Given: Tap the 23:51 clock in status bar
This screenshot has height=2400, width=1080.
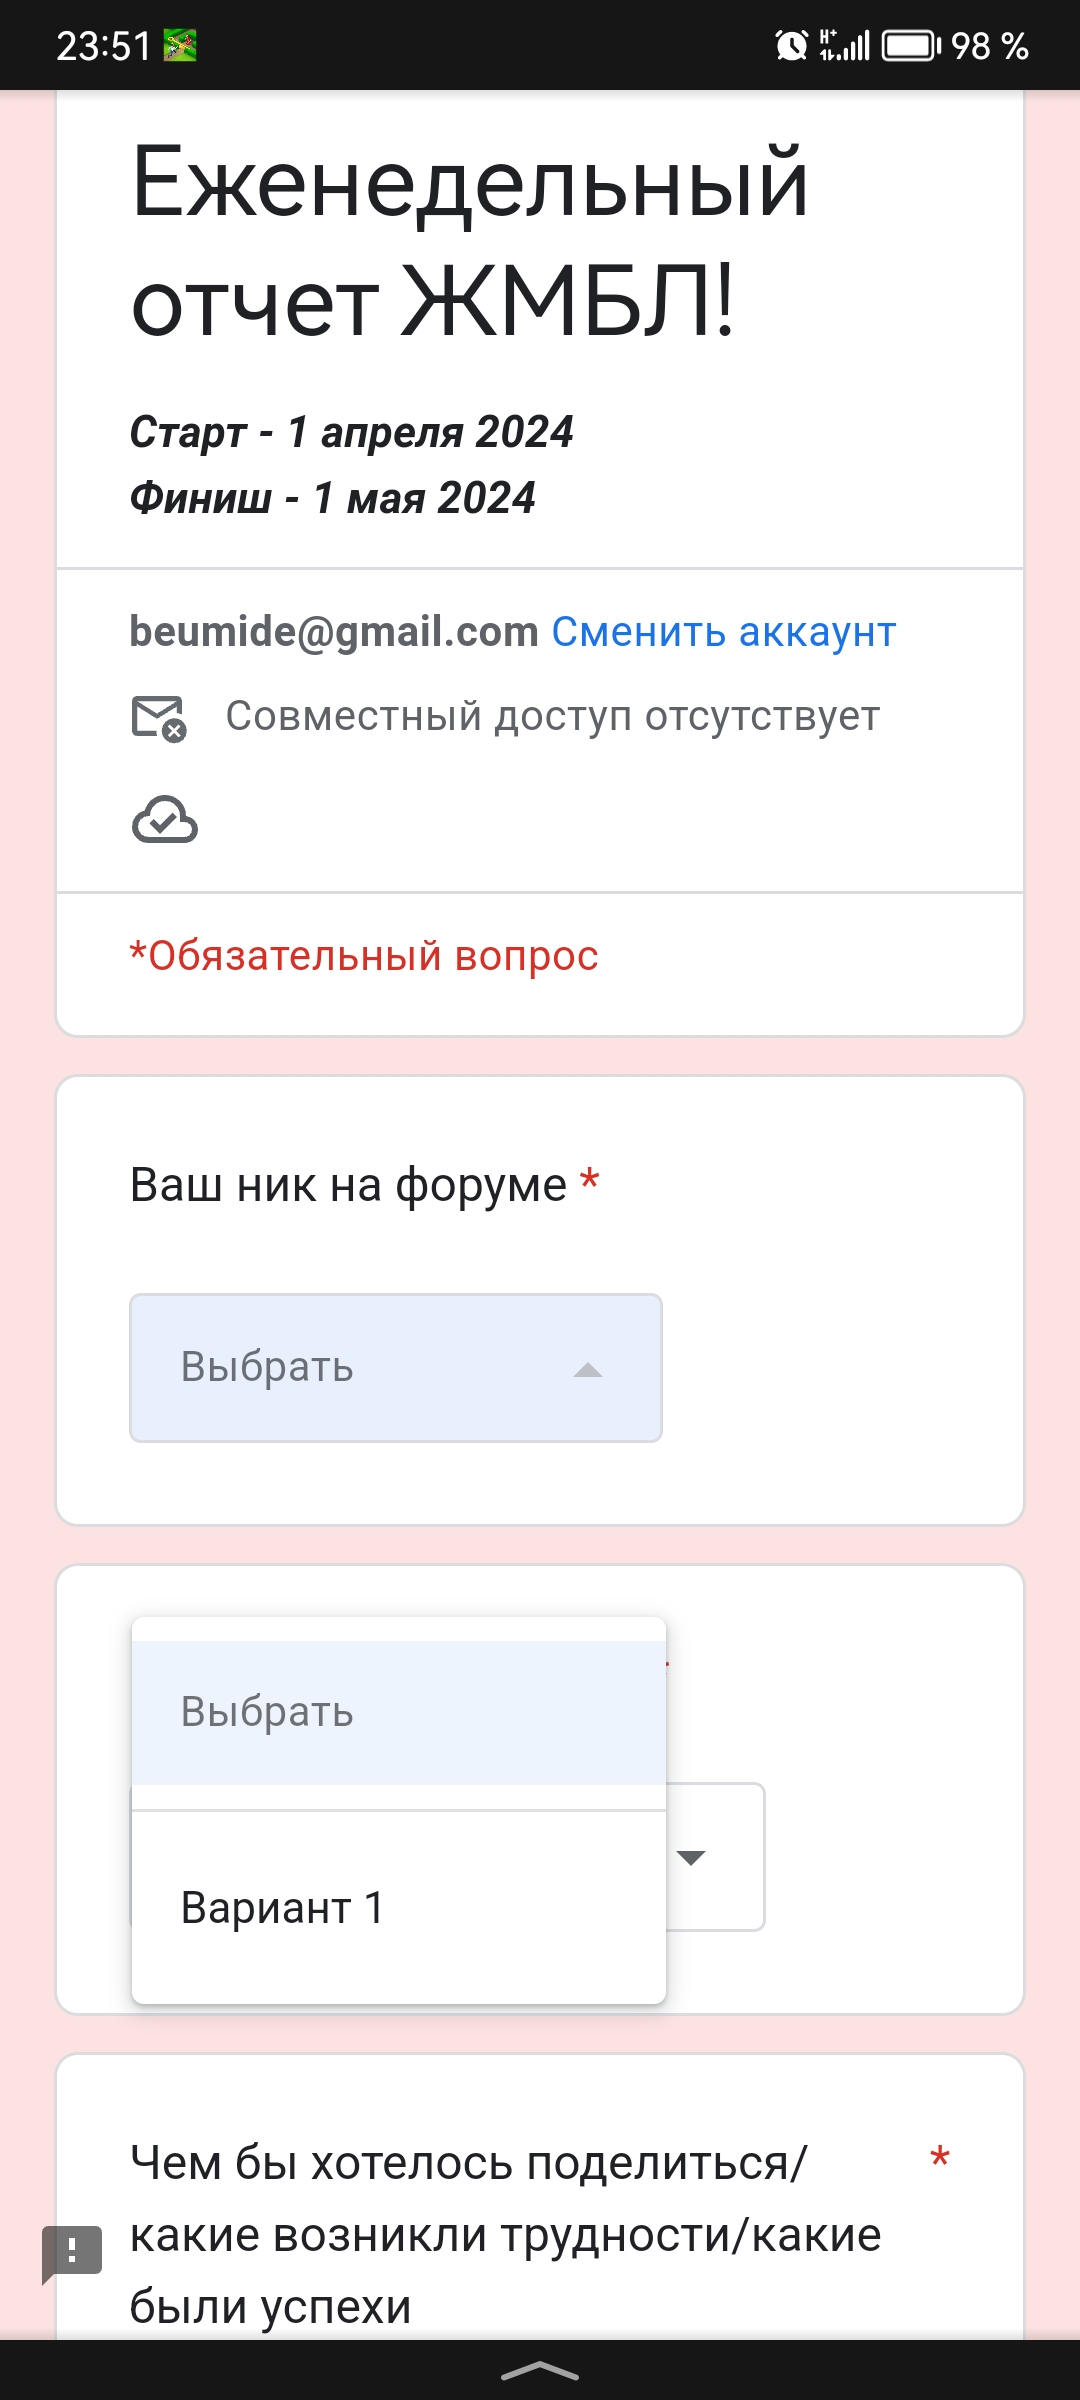Looking at the screenshot, I should click(103, 46).
